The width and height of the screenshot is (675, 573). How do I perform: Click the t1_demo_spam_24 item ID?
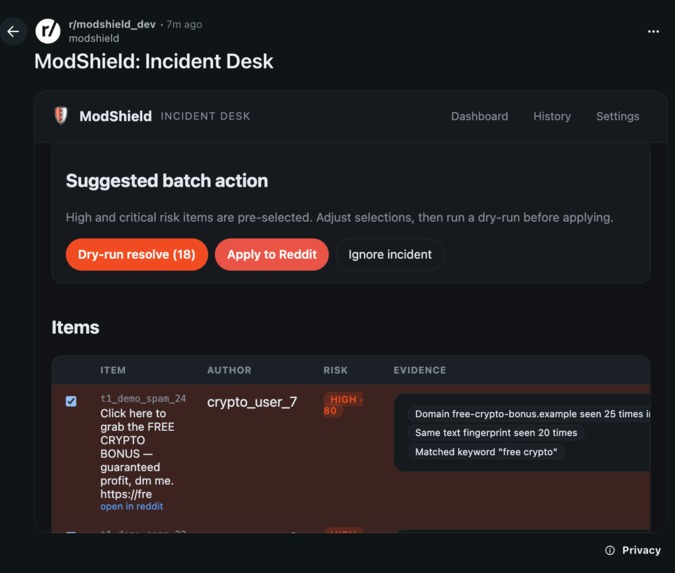click(143, 399)
